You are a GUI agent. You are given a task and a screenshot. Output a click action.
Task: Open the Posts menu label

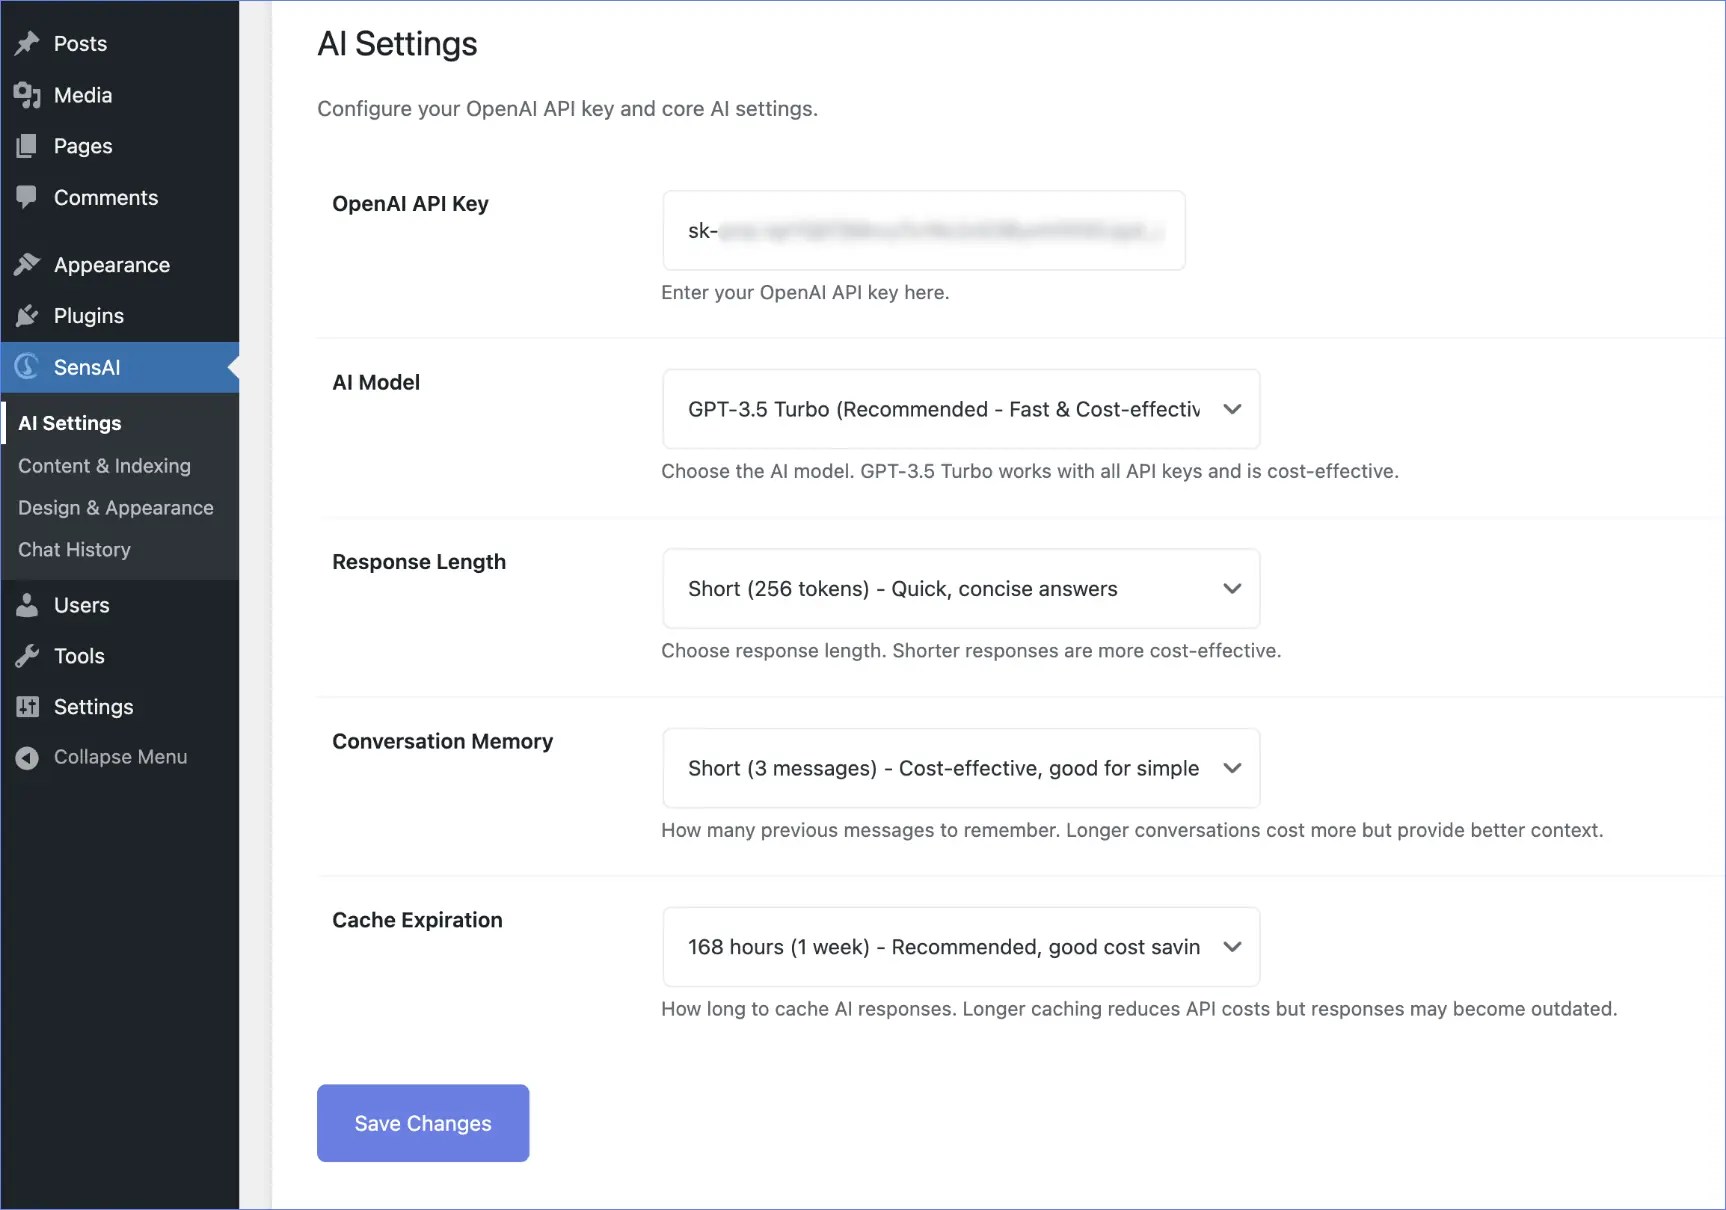80,43
